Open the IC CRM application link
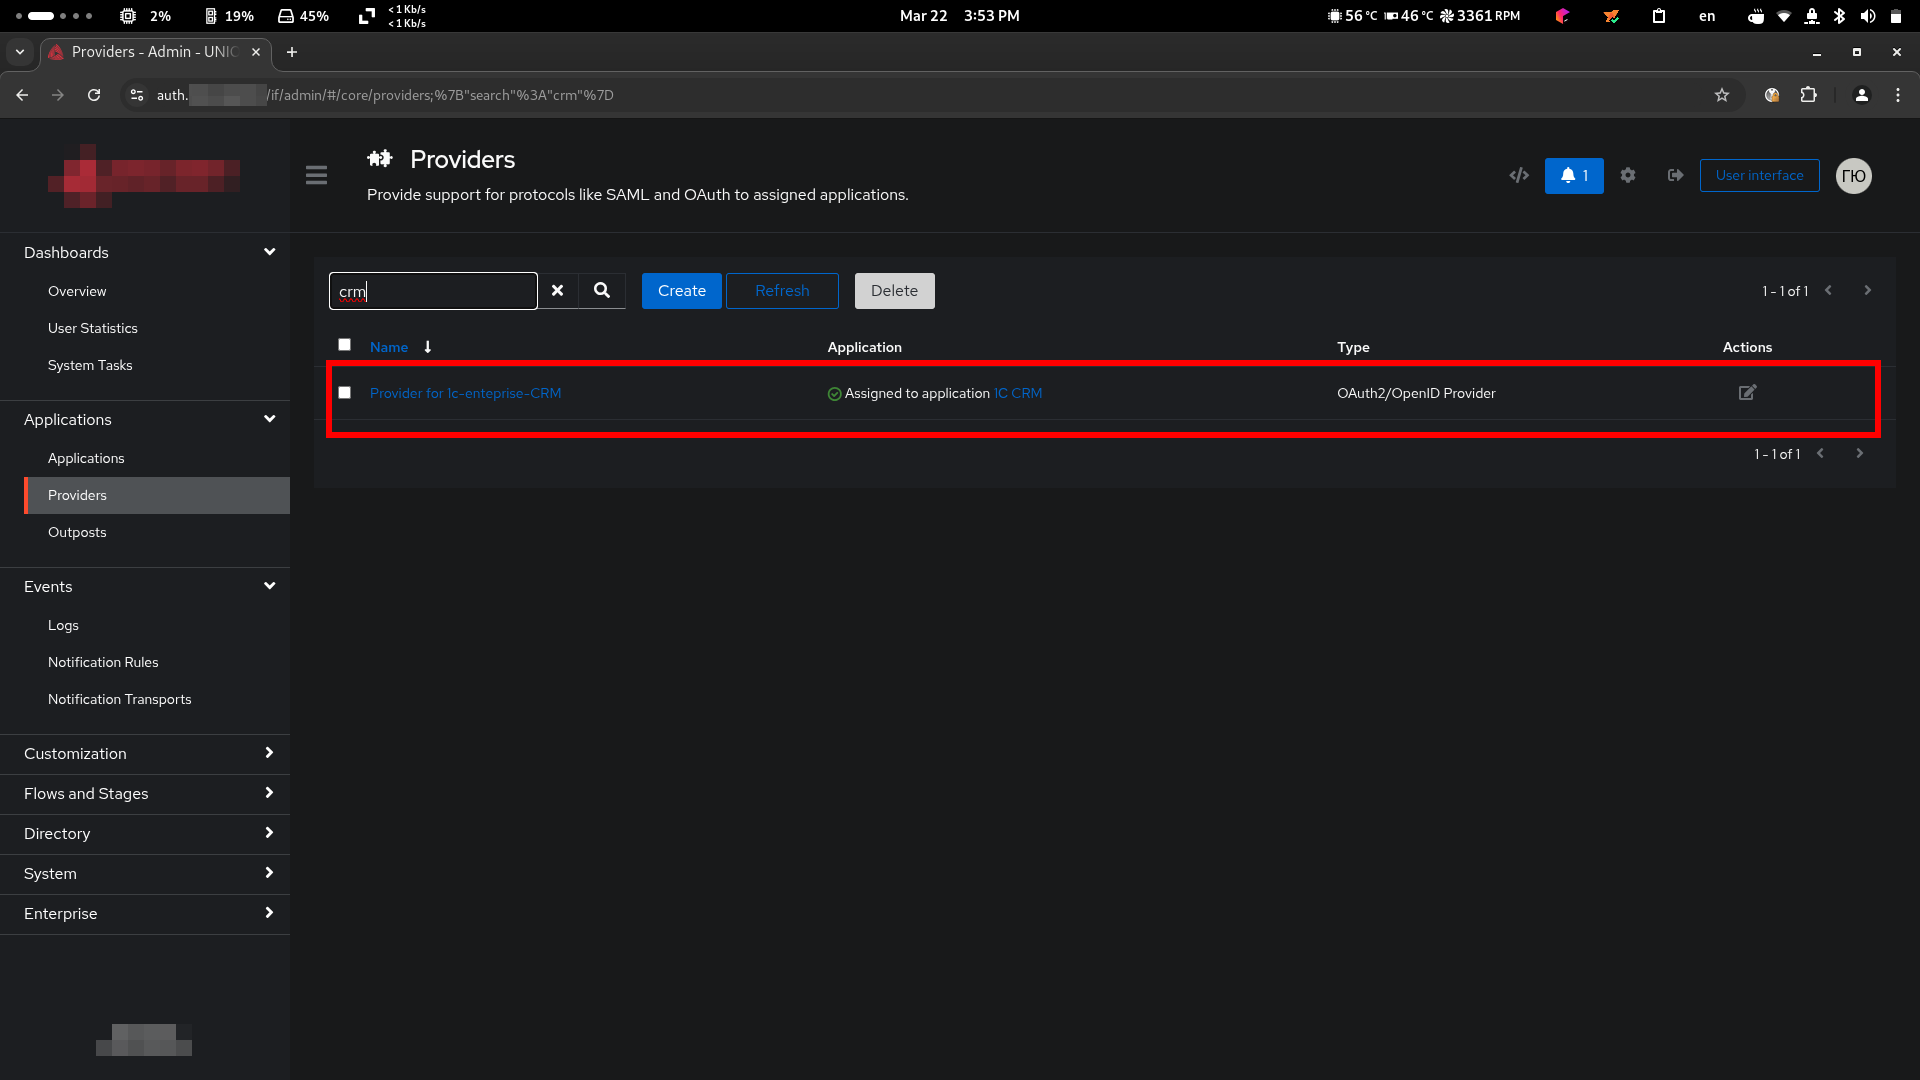This screenshot has height=1080, width=1920. [1018, 394]
